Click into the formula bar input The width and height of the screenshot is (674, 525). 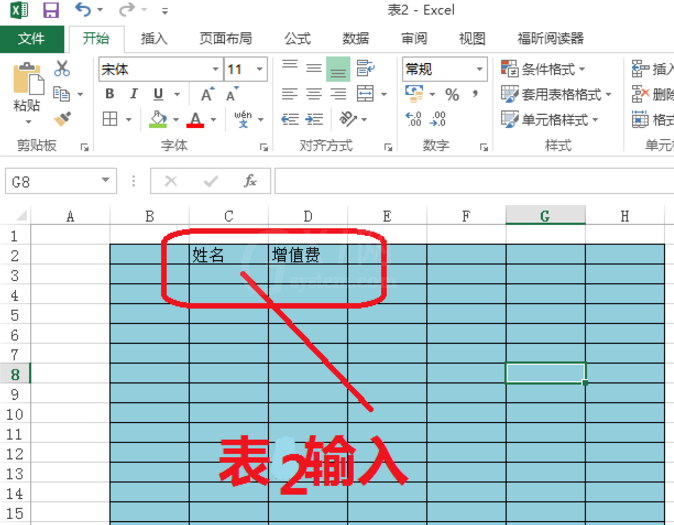(x=474, y=181)
